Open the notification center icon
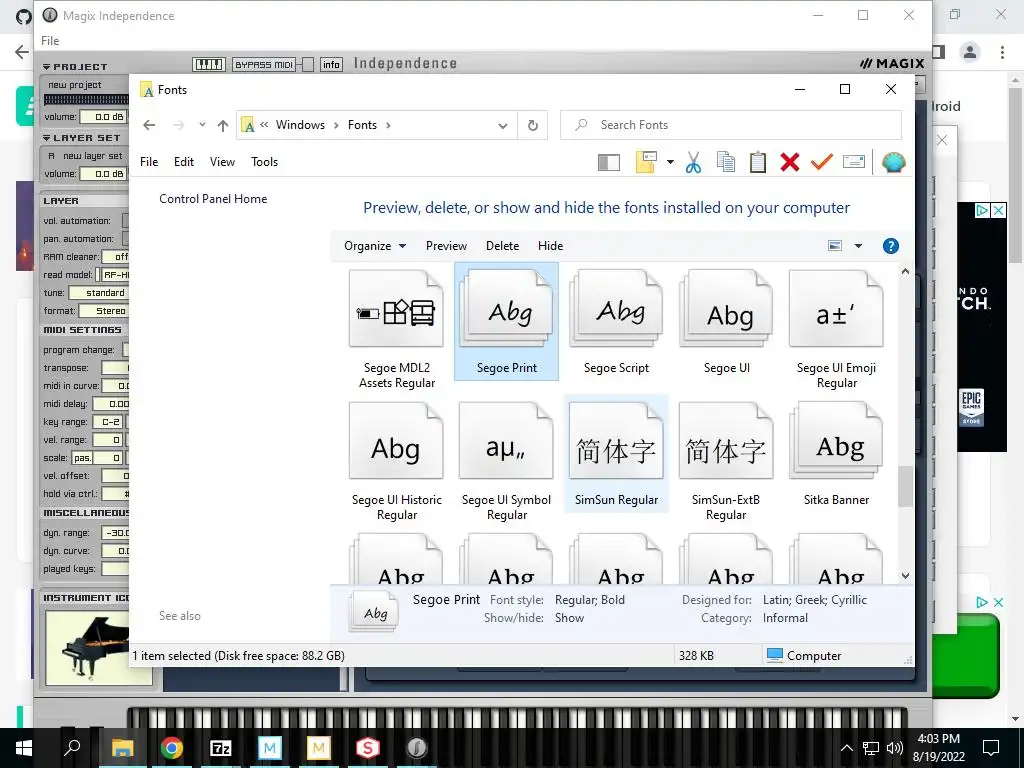 coord(991,748)
